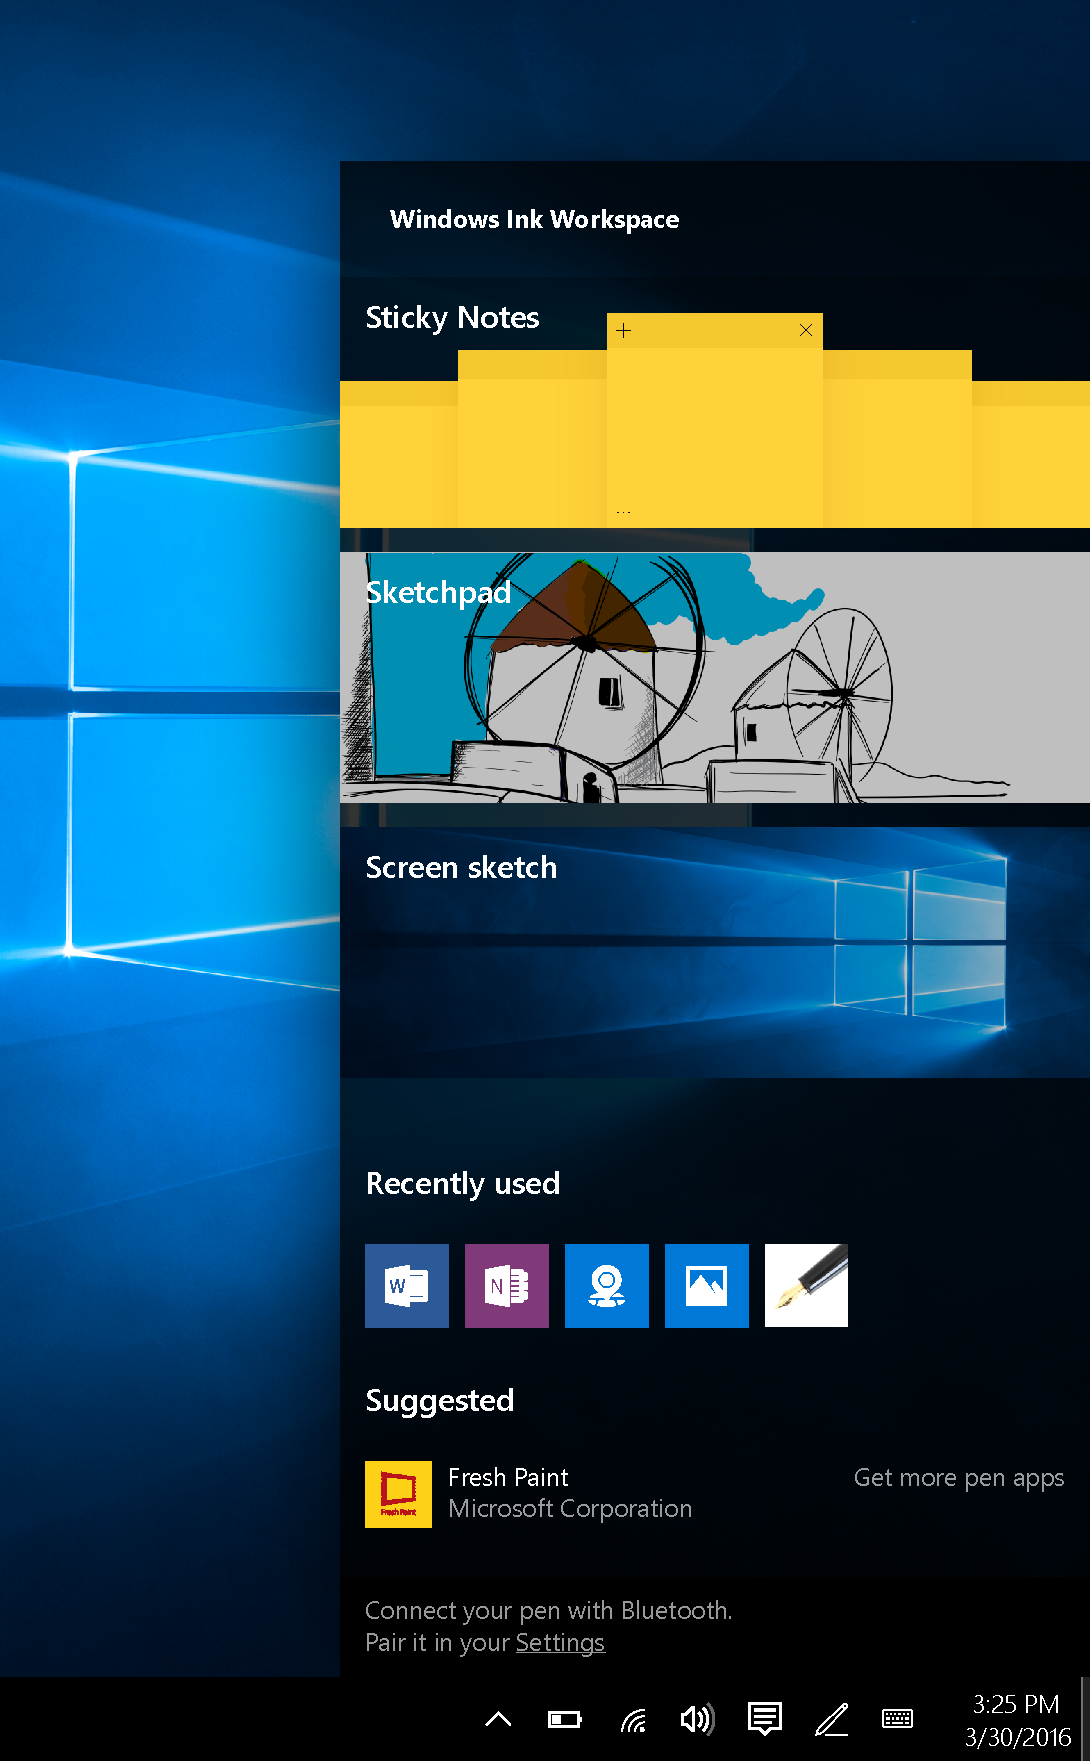1090x1761 pixels.
Task: Open the network Wi-Fi tray icon
Action: 633,1719
